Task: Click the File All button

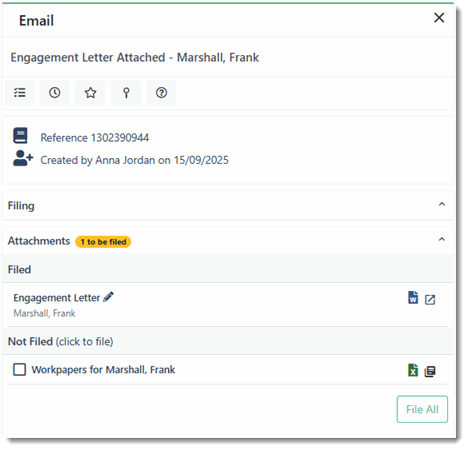Action: pyautogui.click(x=422, y=409)
